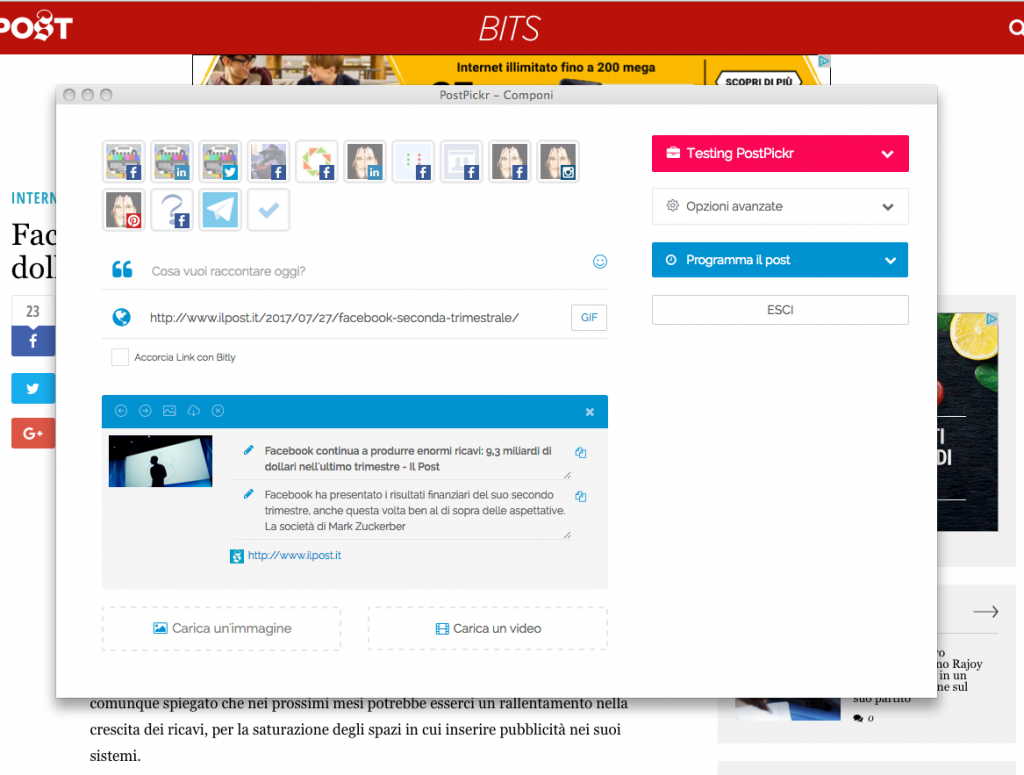Viewport: 1024px width, 775px height.
Task: Click the next image arrow in preview toolbar
Action: click(145, 411)
